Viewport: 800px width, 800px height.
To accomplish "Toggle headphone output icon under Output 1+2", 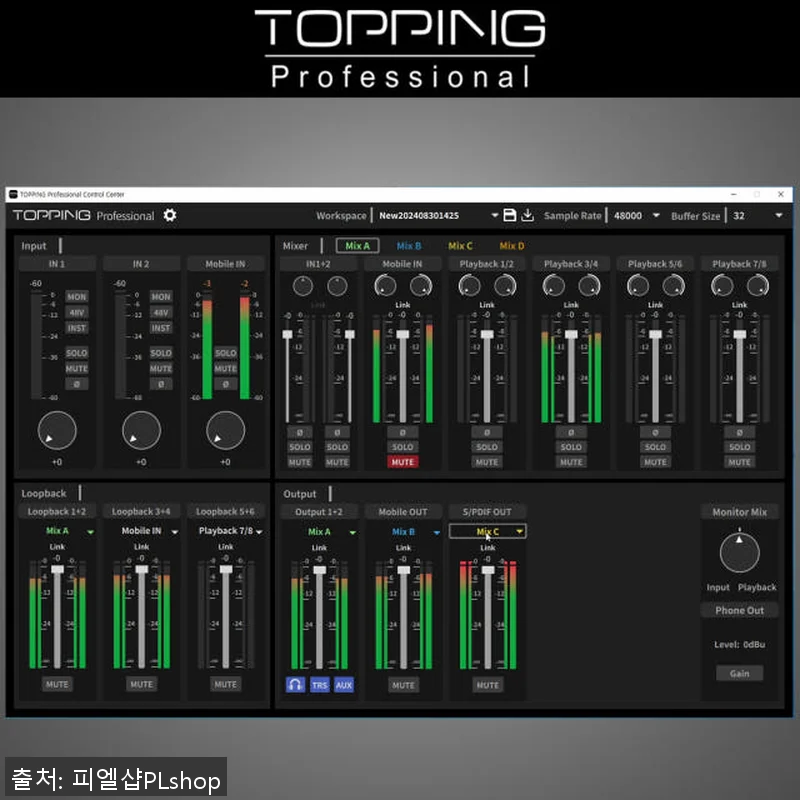I will pos(295,685).
